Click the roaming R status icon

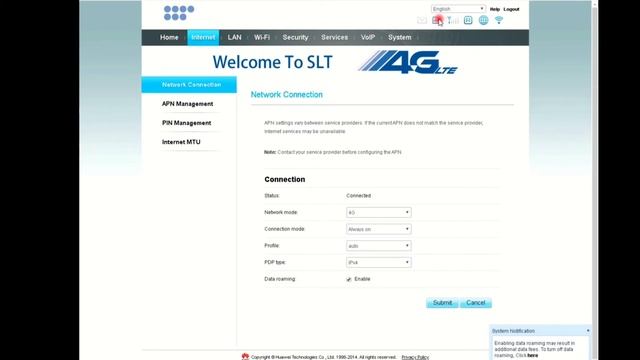click(x=468, y=20)
